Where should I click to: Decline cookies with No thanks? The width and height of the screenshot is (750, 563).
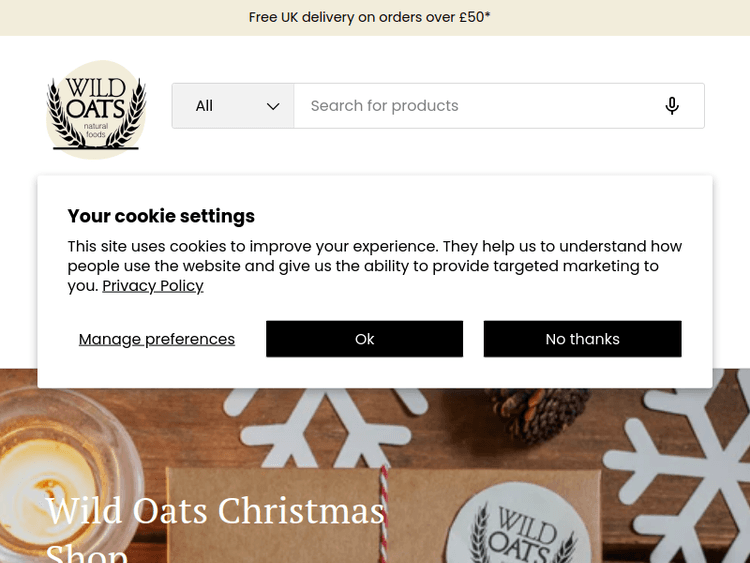pyautogui.click(x=582, y=339)
